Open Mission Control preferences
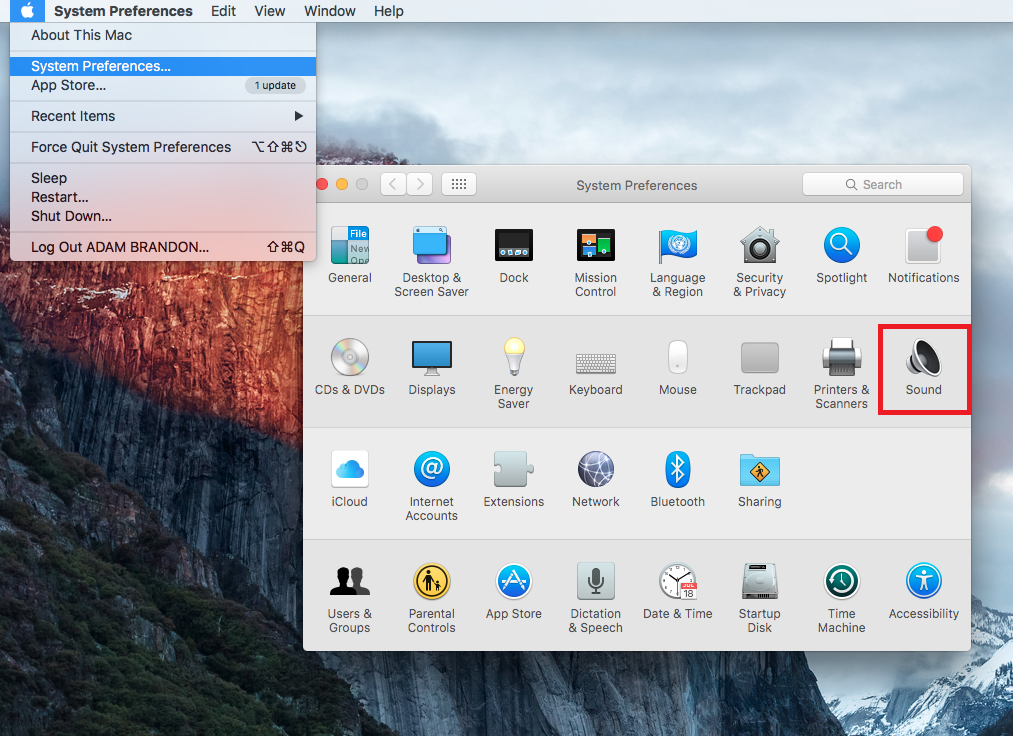 click(x=596, y=262)
